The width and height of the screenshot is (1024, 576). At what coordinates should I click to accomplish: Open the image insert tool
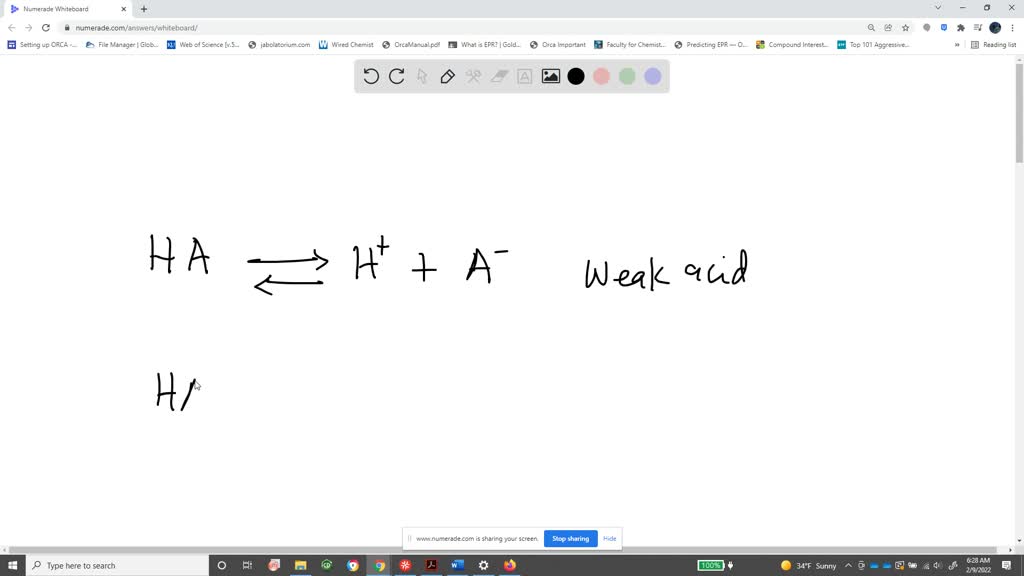pyautogui.click(x=551, y=76)
